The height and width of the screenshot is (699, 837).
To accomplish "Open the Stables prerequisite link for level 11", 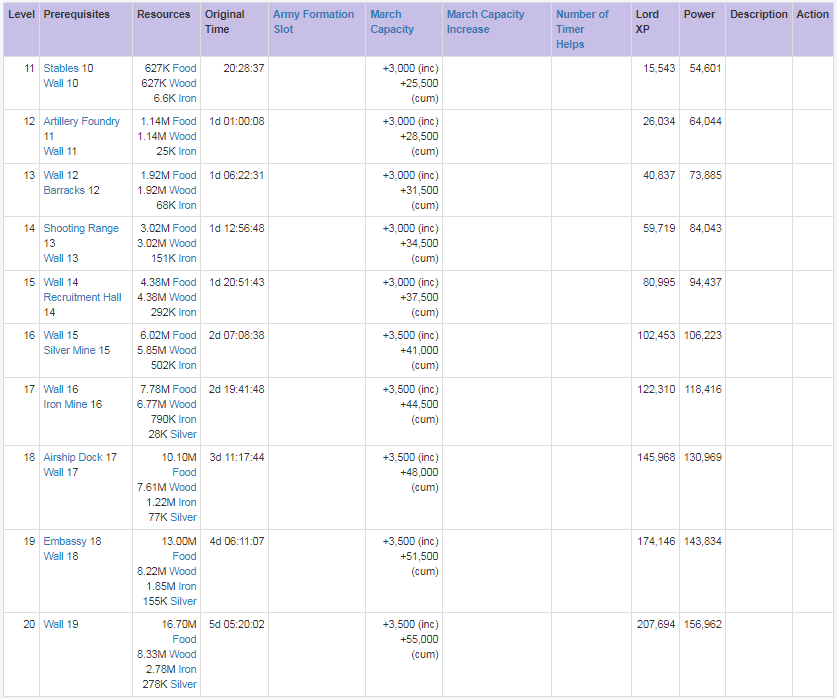I will pyautogui.click(x=61, y=68).
